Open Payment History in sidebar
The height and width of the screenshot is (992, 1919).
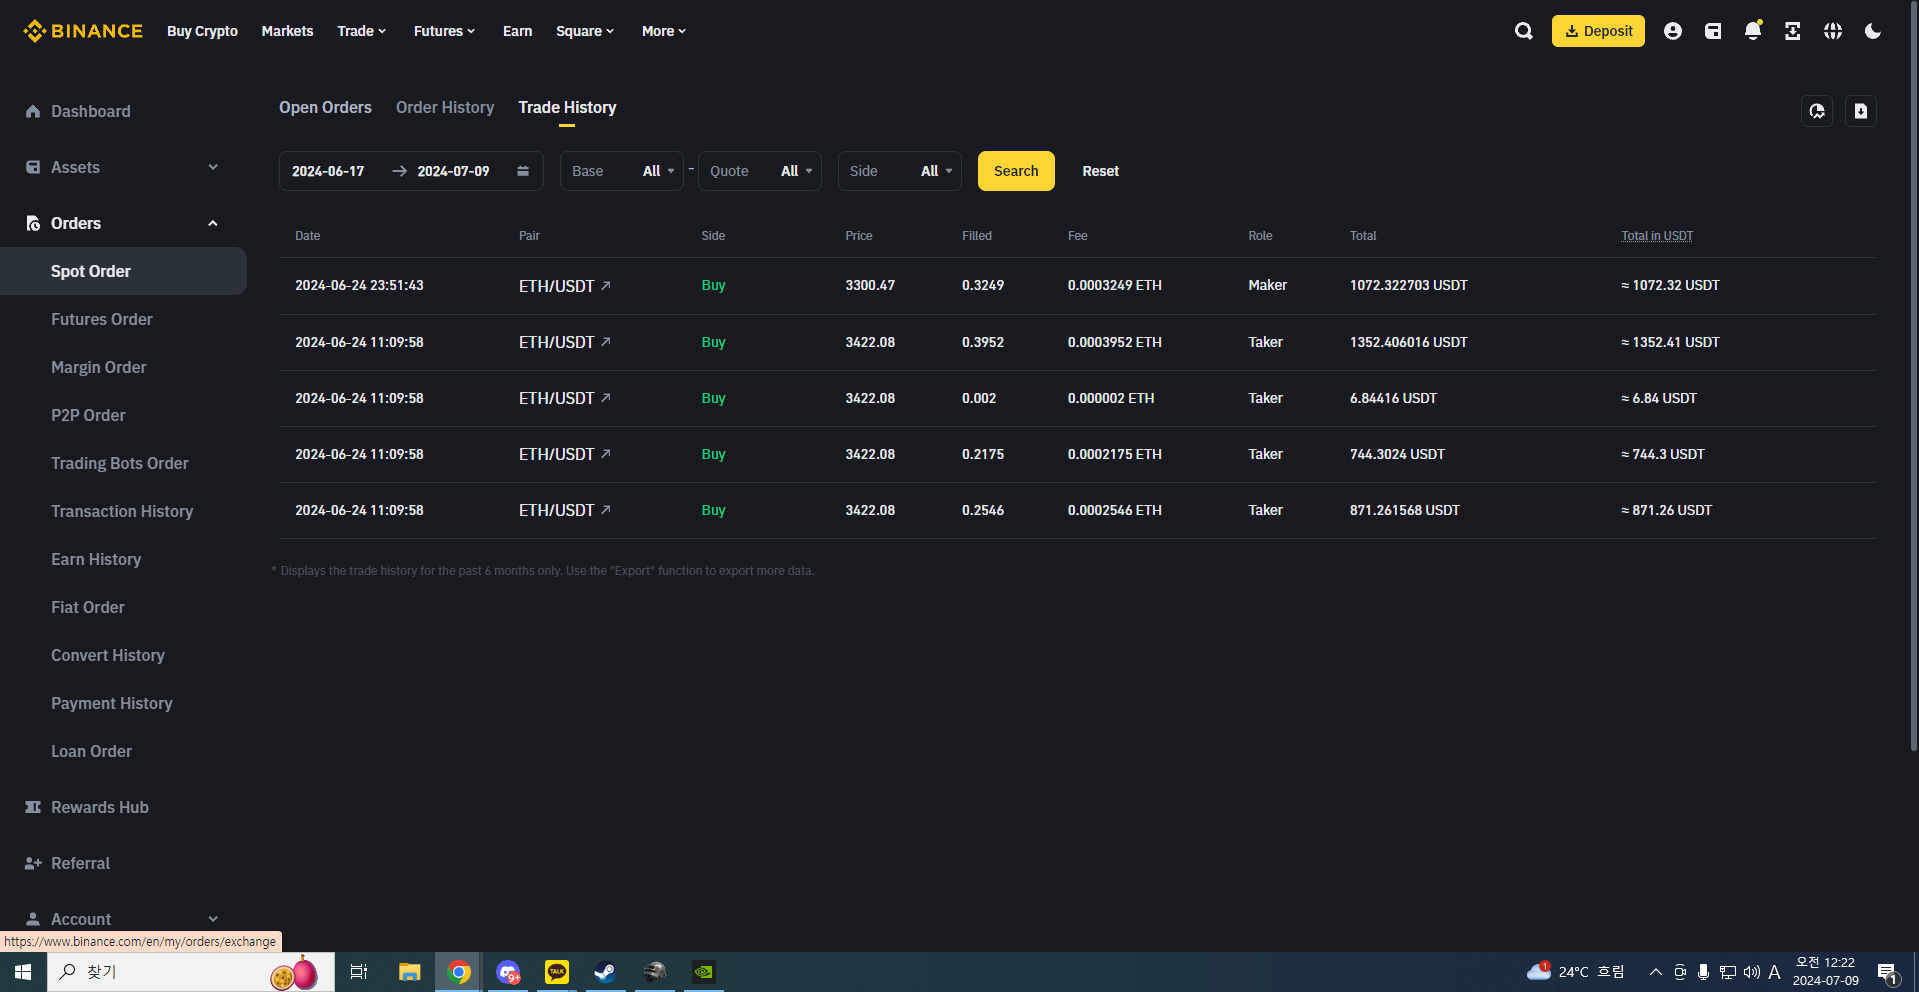click(112, 703)
